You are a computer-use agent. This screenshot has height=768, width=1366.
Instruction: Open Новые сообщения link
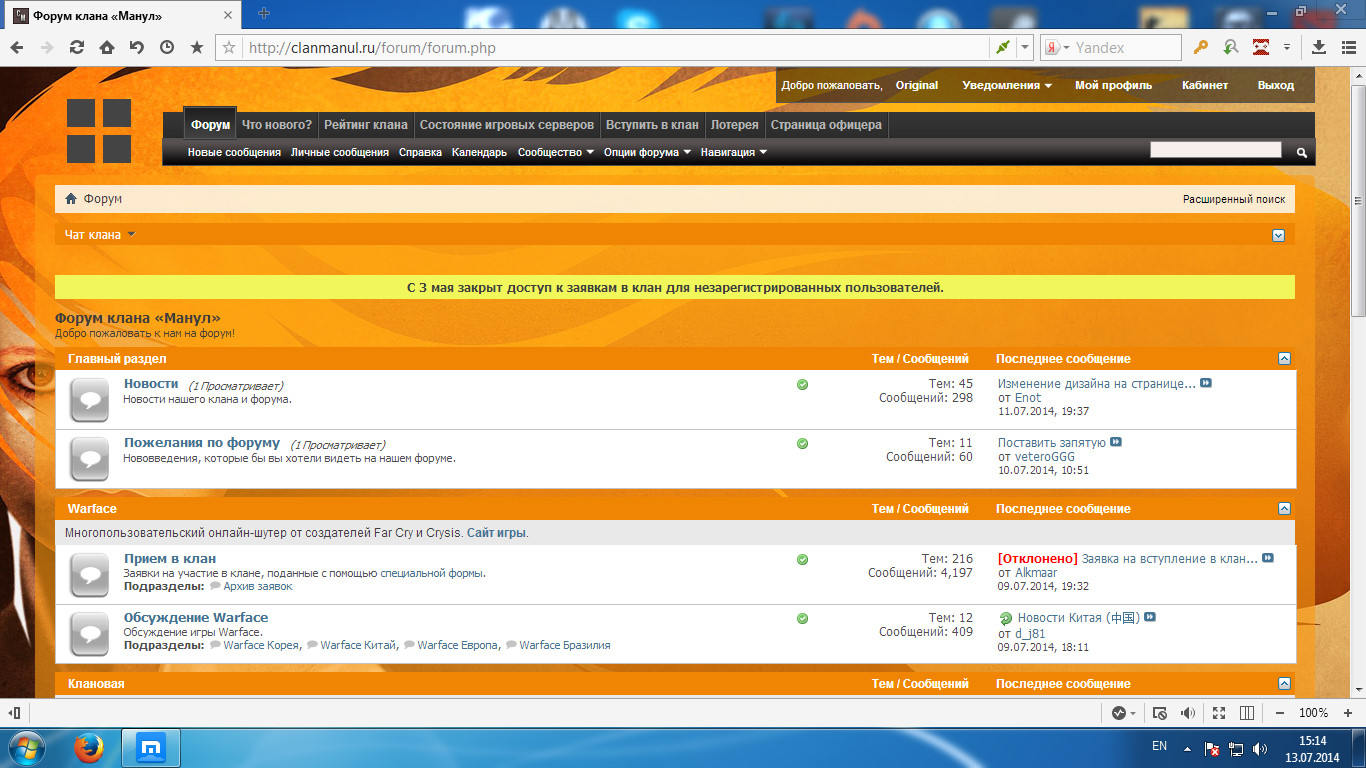[234, 152]
